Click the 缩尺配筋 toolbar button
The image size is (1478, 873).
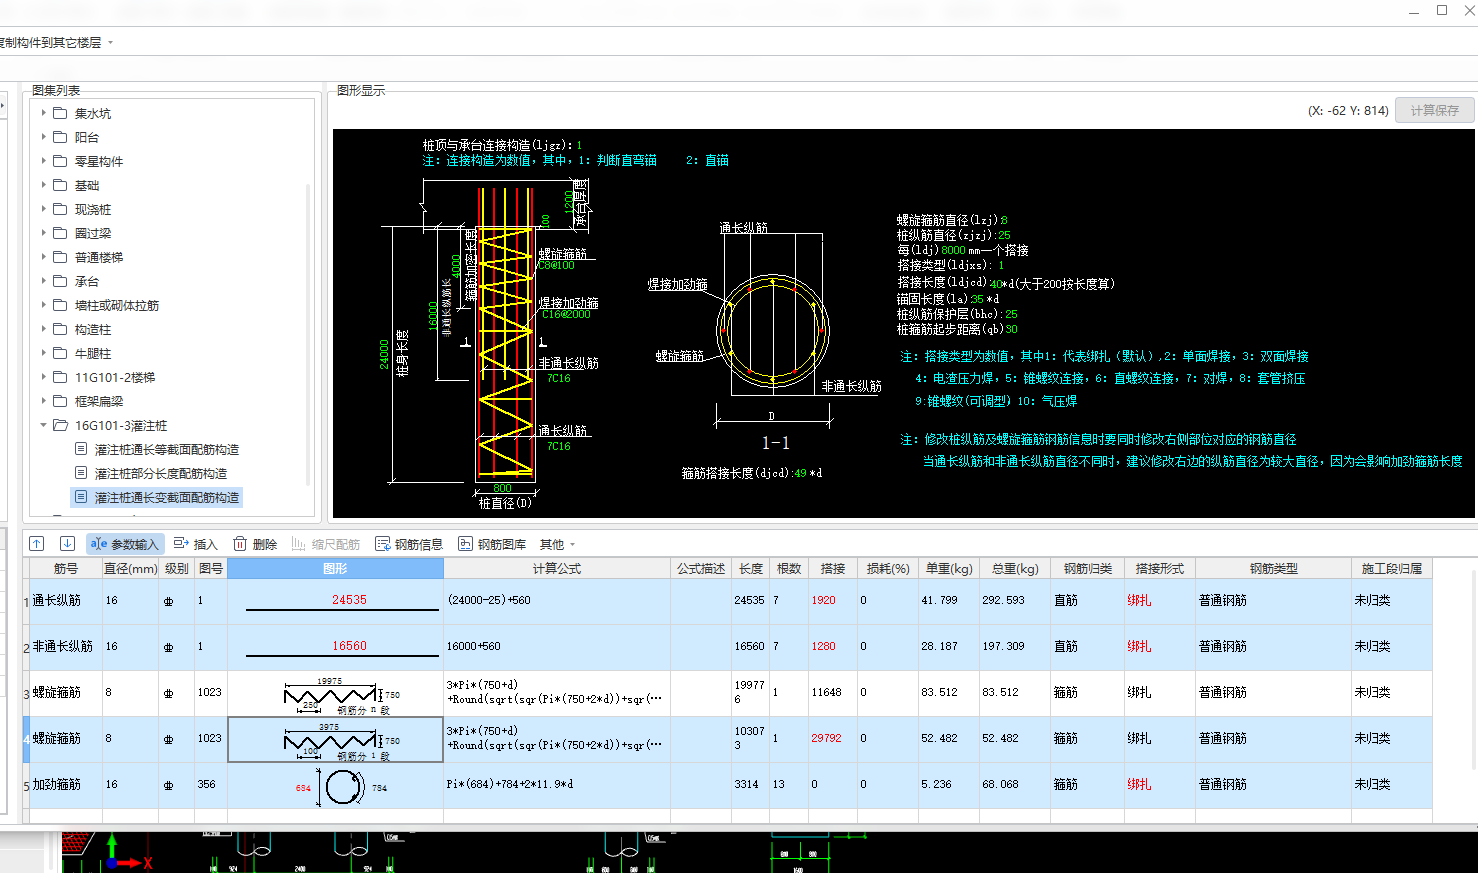click(x=326, y=544)
